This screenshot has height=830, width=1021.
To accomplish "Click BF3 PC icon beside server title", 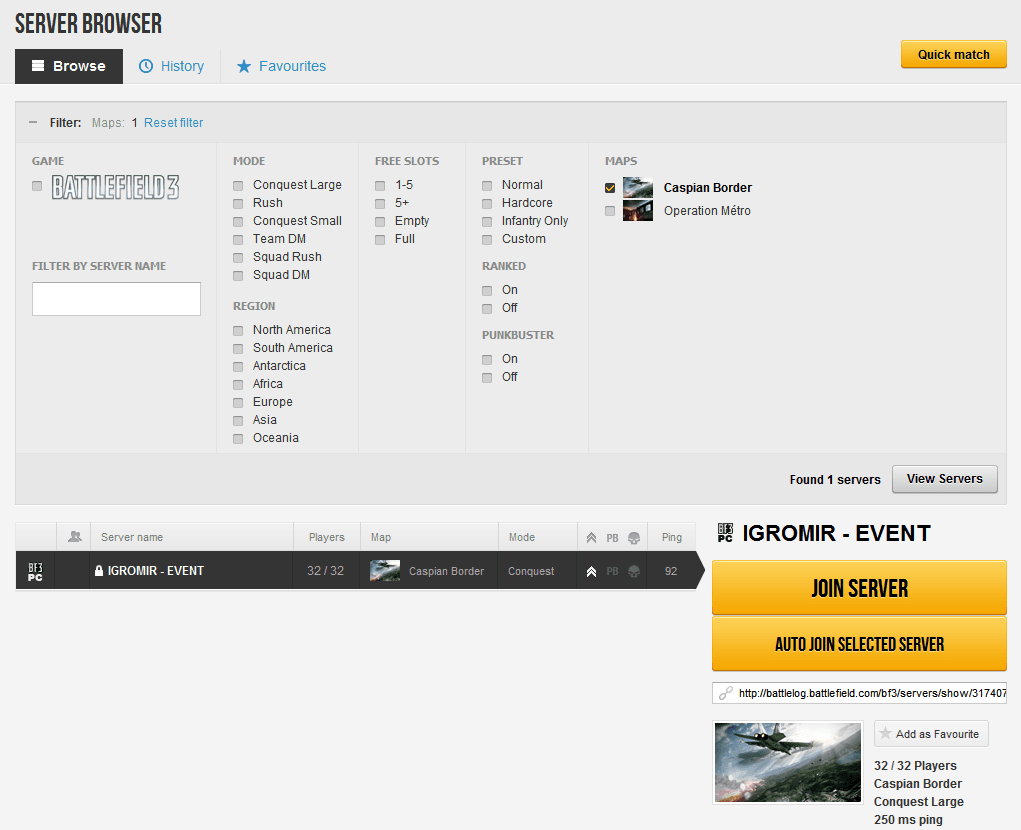I will (725, 533).
